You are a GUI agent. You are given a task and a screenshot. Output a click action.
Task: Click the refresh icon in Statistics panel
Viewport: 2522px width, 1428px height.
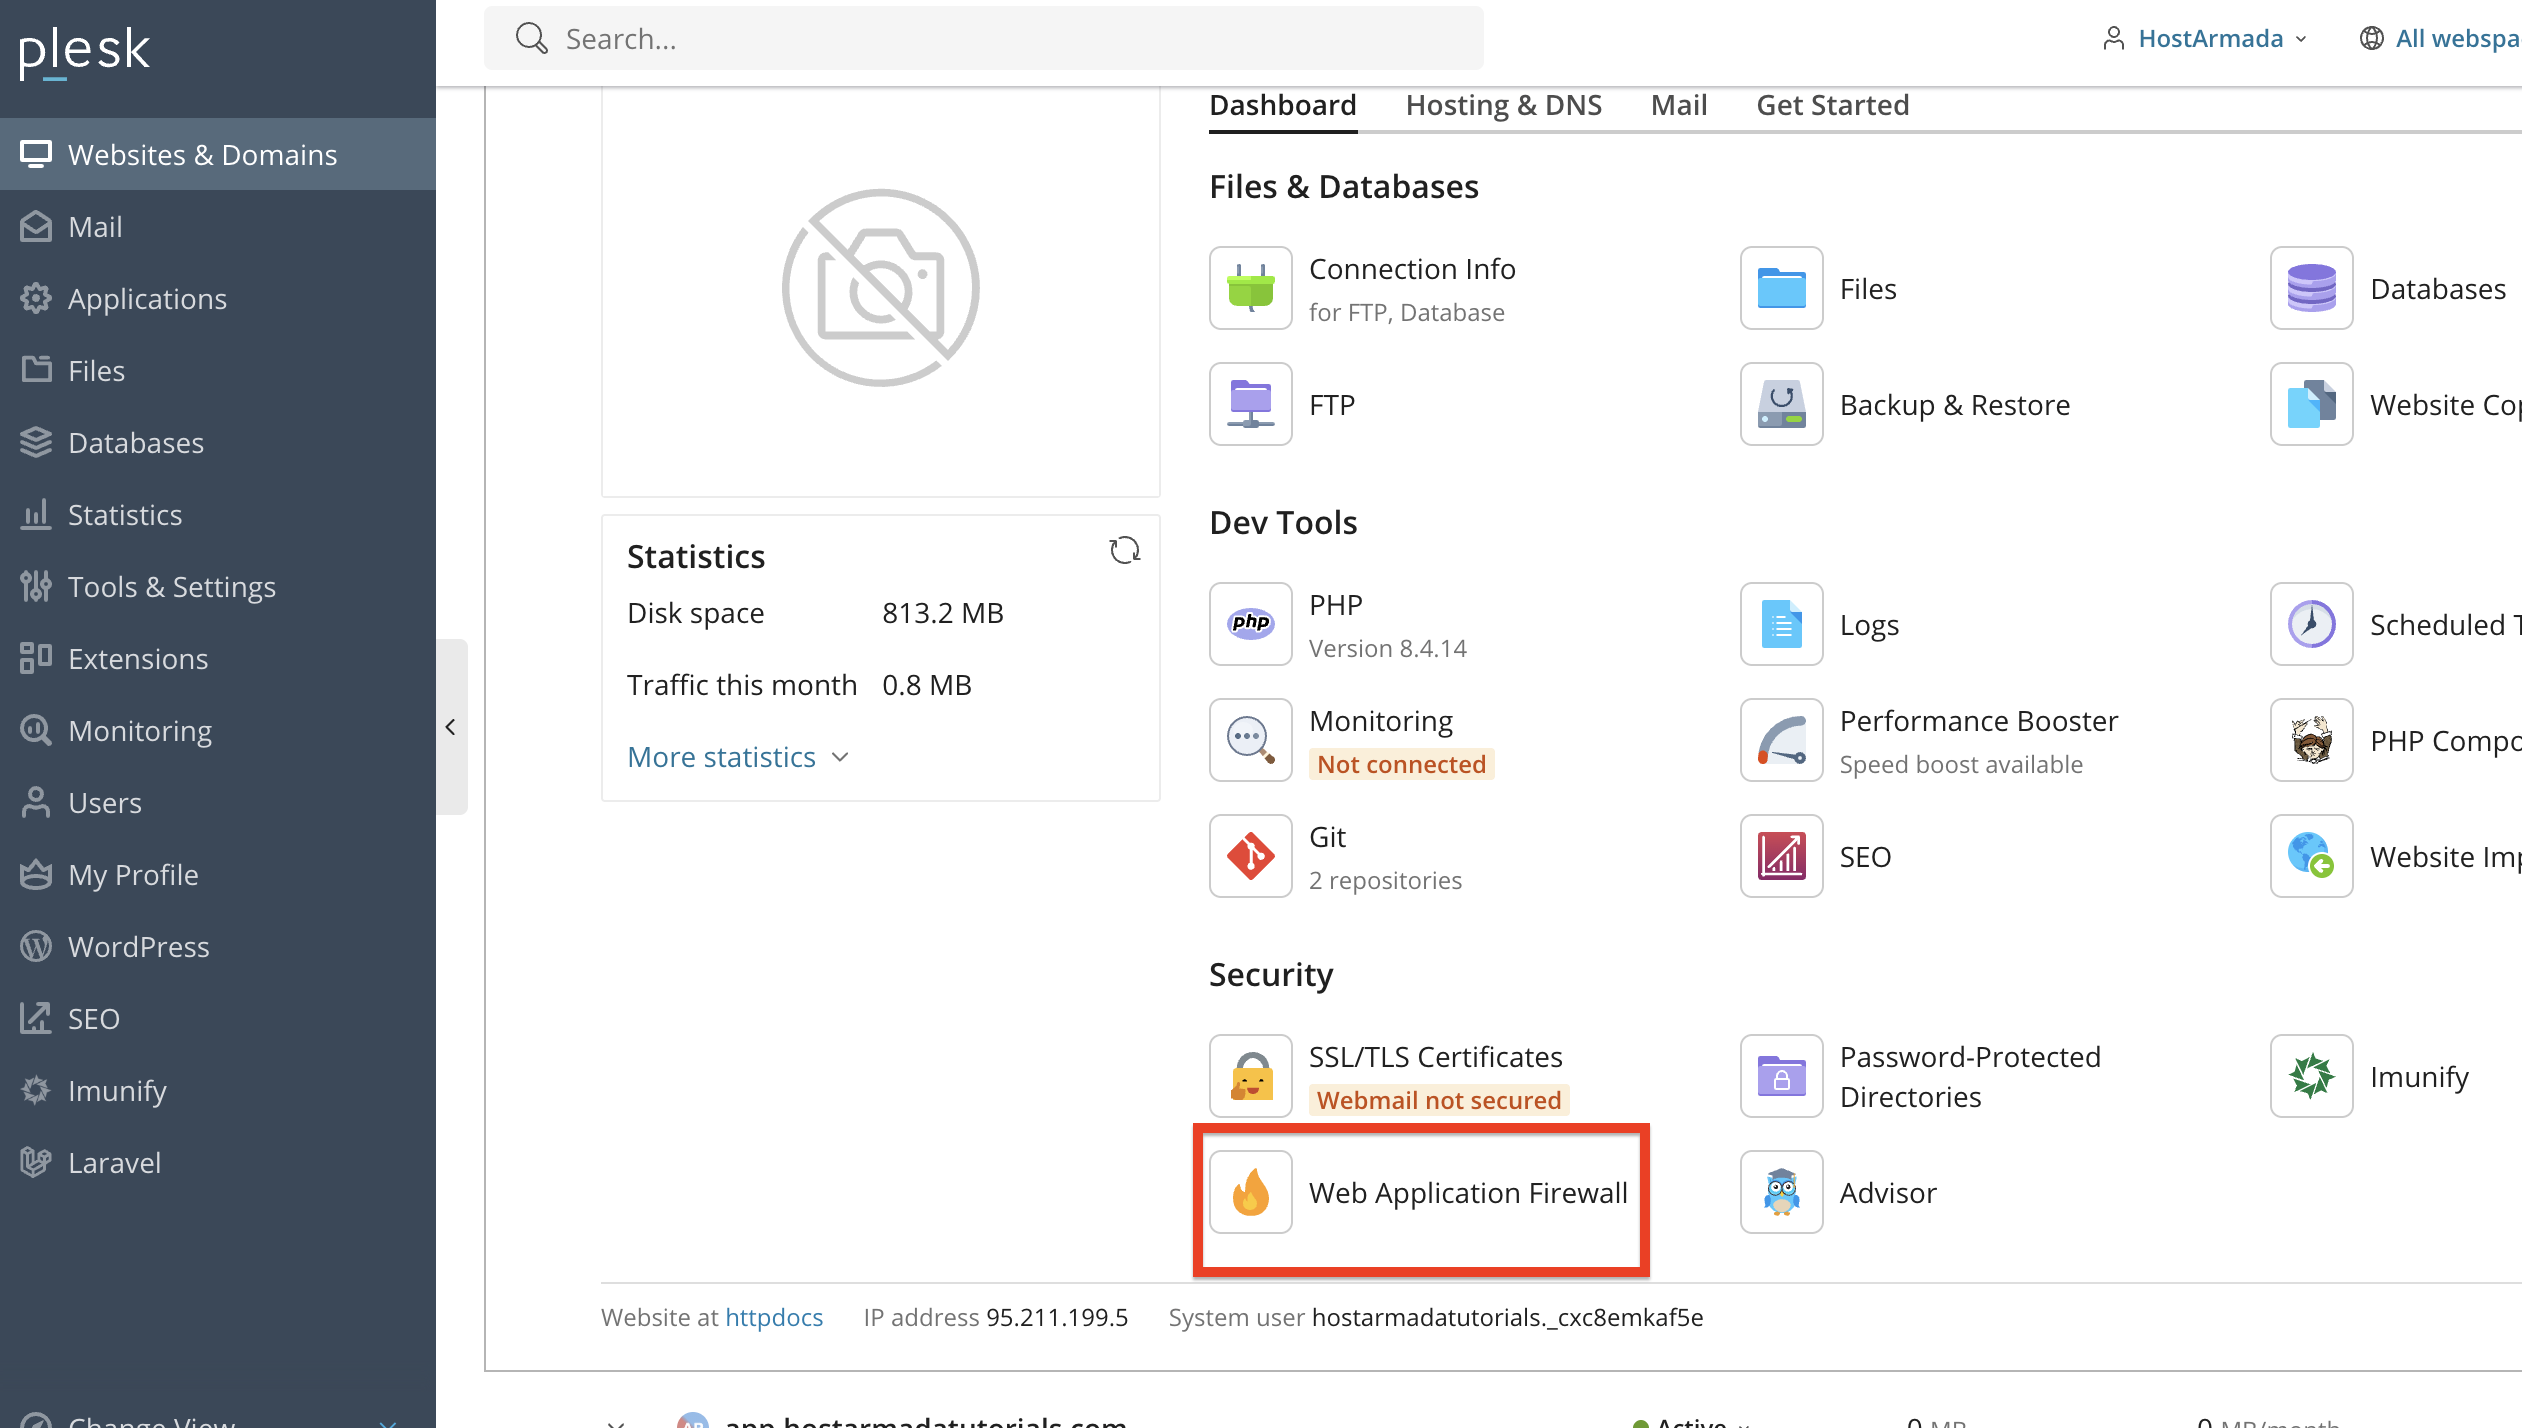tap(1124, 550)
